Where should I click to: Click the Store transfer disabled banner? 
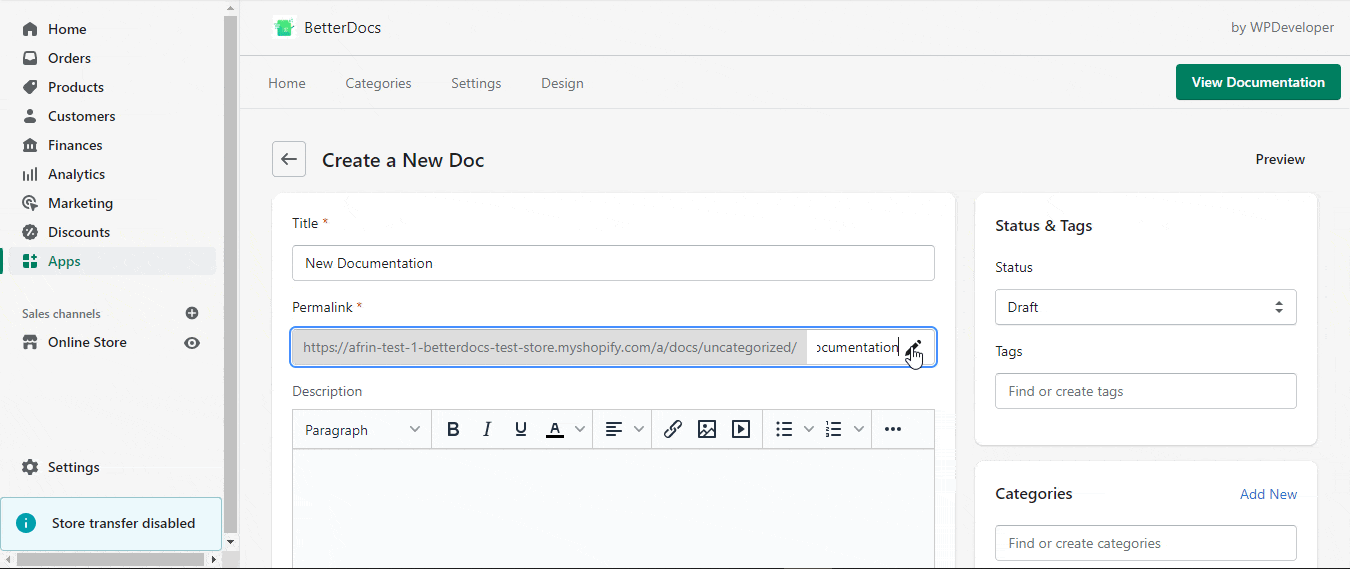(x=111, y=523)
